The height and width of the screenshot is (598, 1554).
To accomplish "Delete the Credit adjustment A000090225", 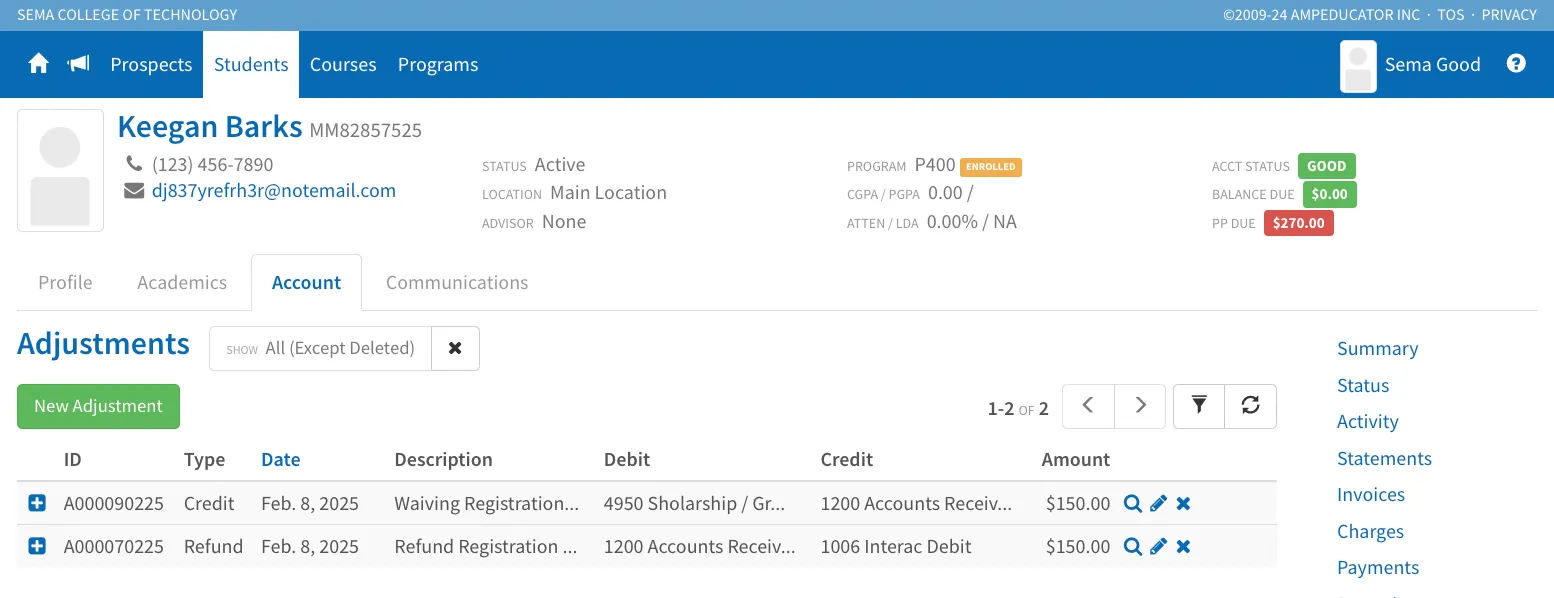I will coord(1183,504).
